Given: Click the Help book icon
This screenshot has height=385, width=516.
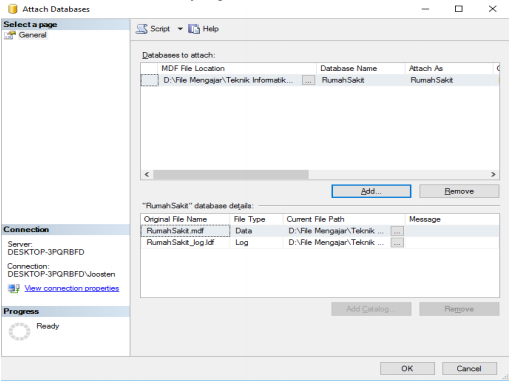Looking at the screenshot, I should click(x=194, y=29).
